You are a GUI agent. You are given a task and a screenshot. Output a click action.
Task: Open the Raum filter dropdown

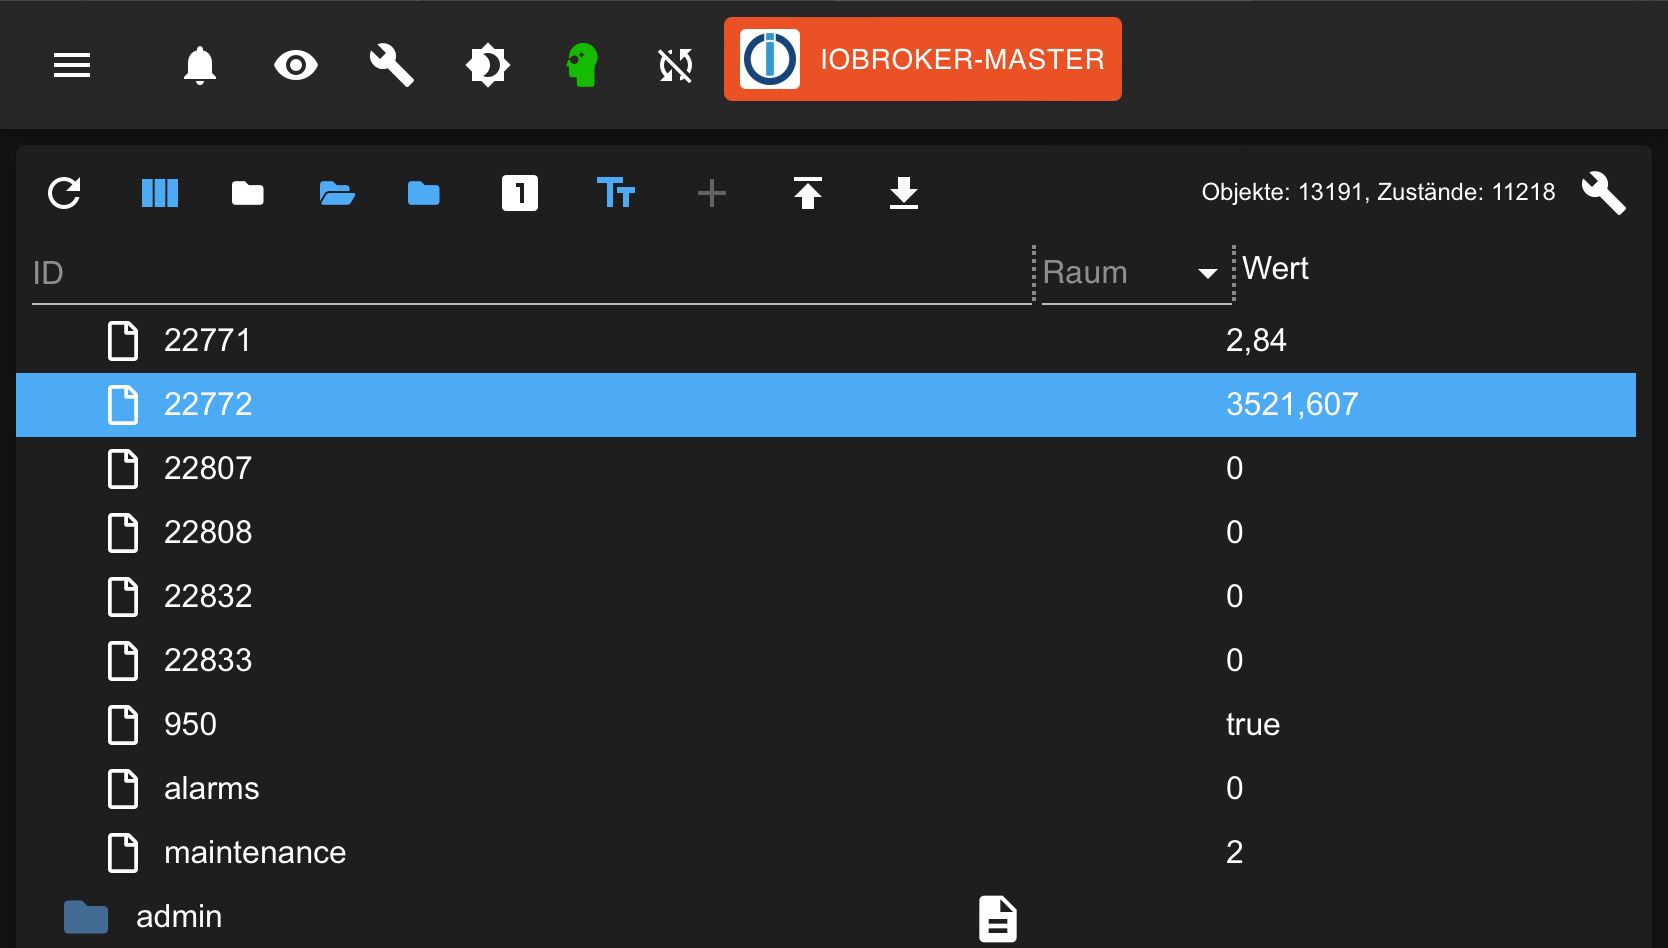(x=1136, y=273)
